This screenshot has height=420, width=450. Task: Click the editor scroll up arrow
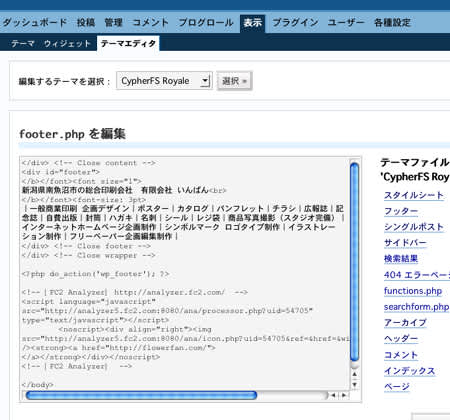(355, 374)
